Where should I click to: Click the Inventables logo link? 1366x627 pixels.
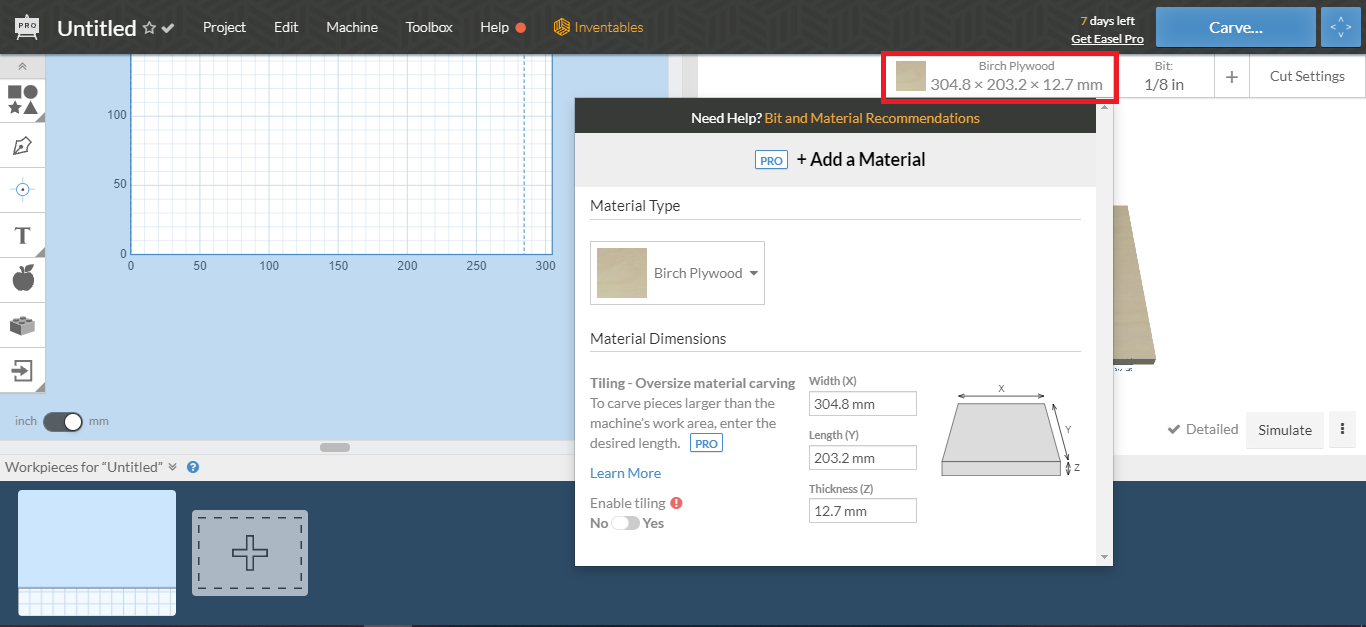[x=598, y=27]
